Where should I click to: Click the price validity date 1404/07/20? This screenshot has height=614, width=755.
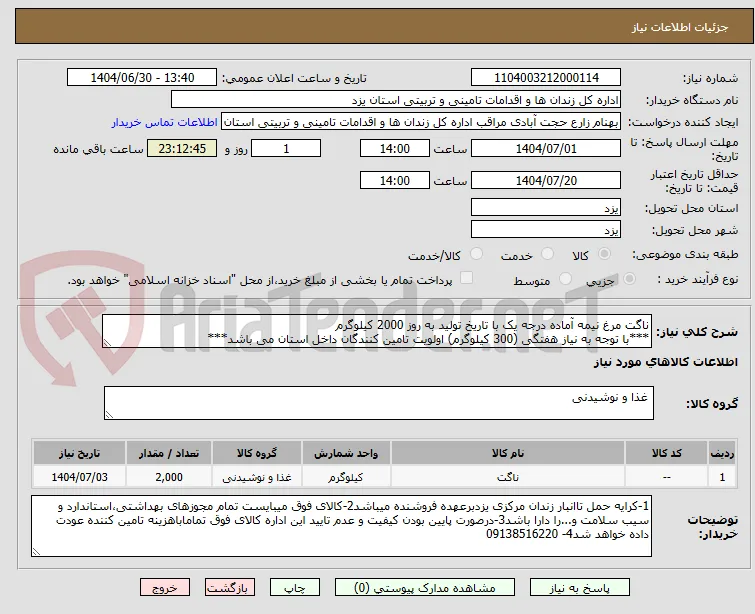(546, 181)
